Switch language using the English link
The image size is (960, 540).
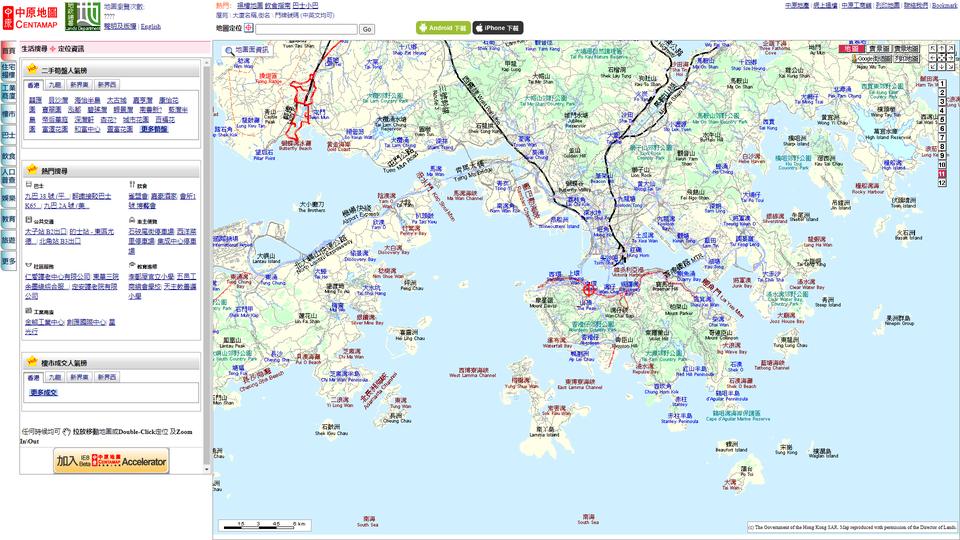[x=151, y=27]
